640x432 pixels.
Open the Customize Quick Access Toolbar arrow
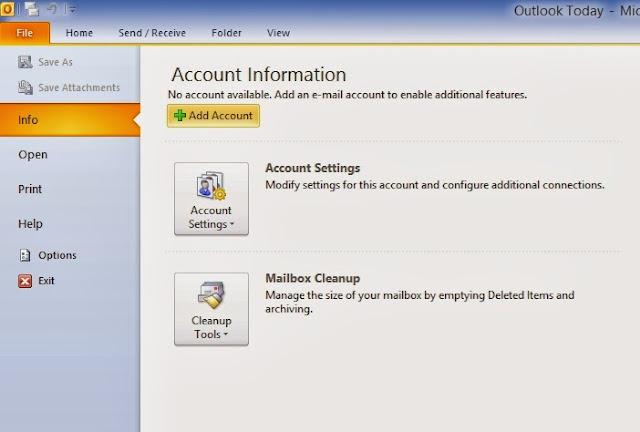[72, 9]
